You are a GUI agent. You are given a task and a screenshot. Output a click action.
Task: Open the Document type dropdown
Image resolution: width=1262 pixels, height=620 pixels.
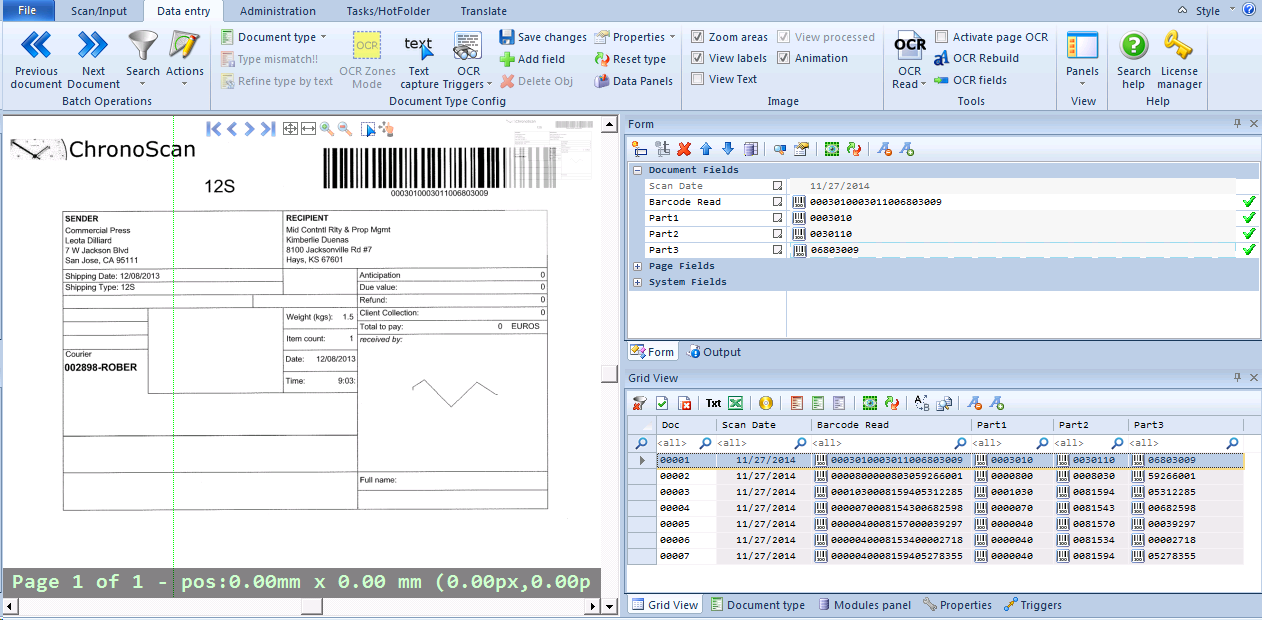pos(274,37)
